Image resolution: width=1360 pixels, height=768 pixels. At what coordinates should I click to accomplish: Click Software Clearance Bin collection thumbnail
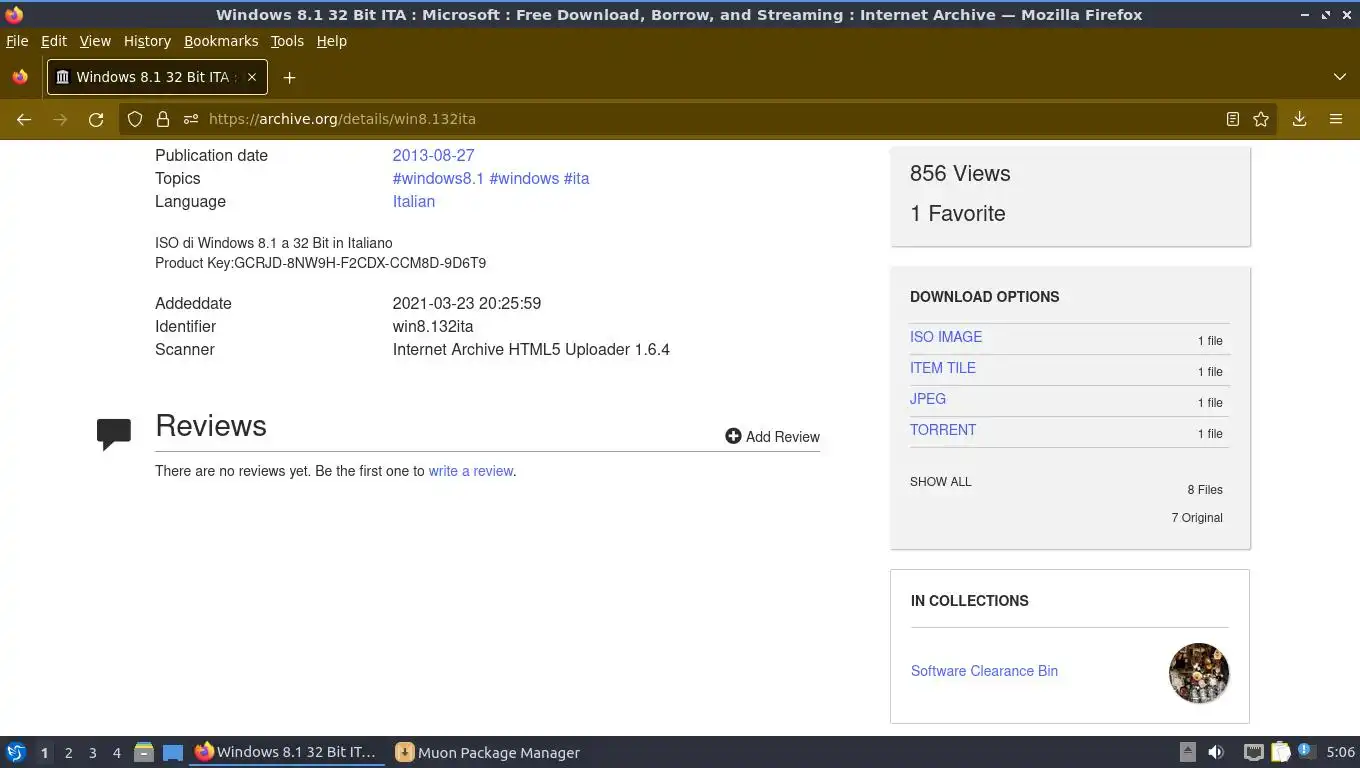(1199, 673)
